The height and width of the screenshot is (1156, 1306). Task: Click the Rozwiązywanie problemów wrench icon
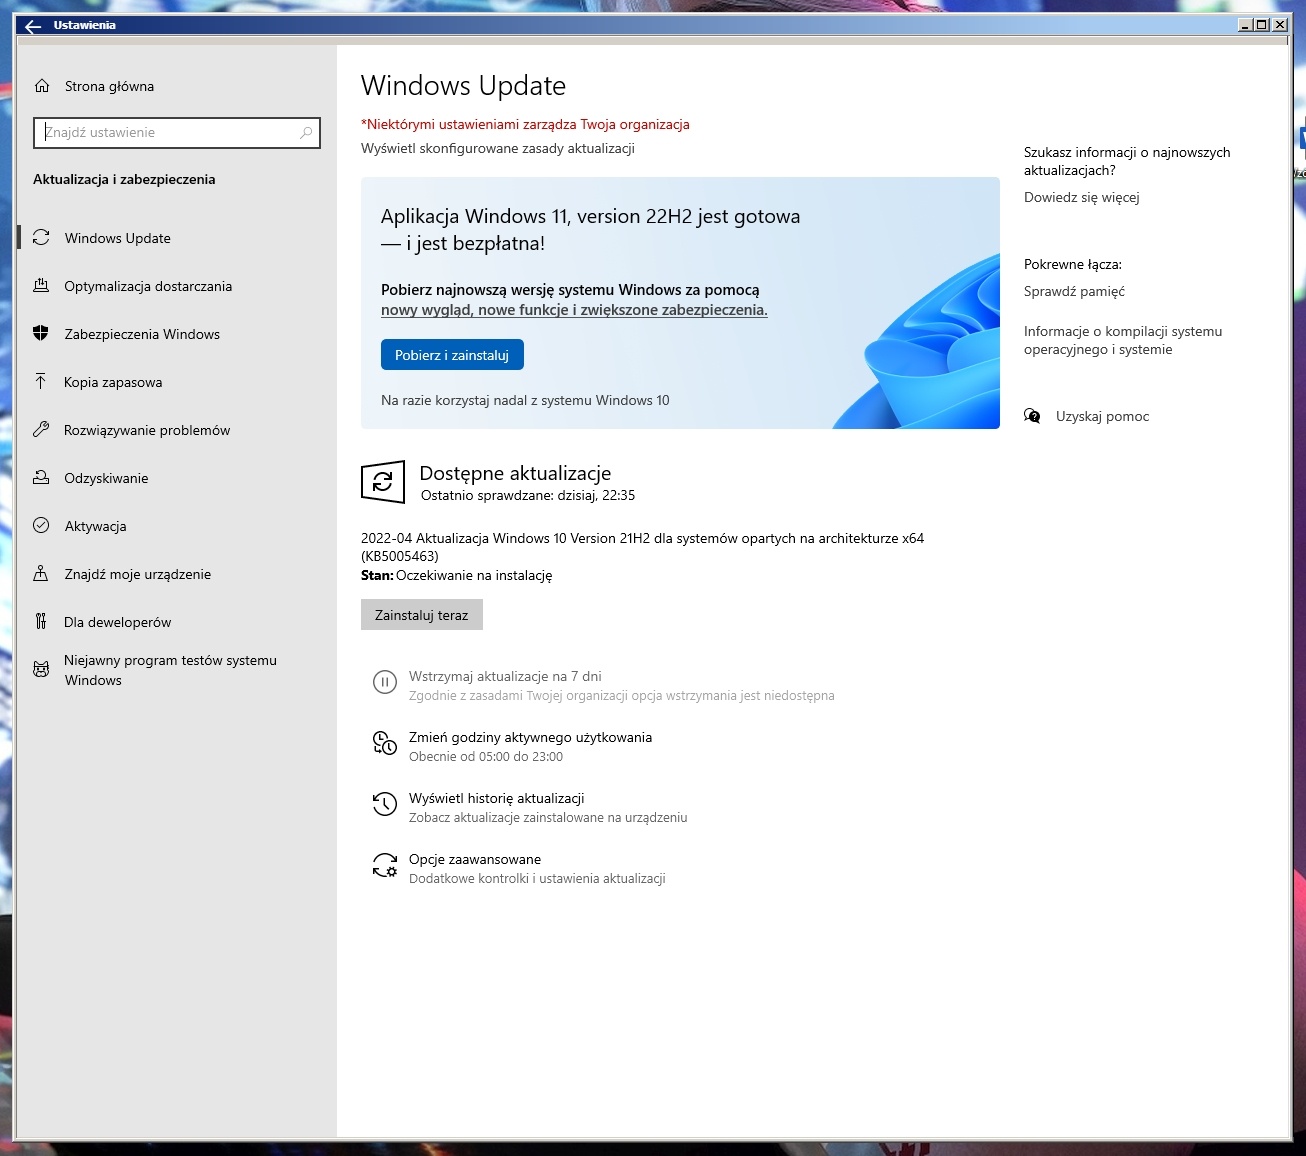click(41, 430)
